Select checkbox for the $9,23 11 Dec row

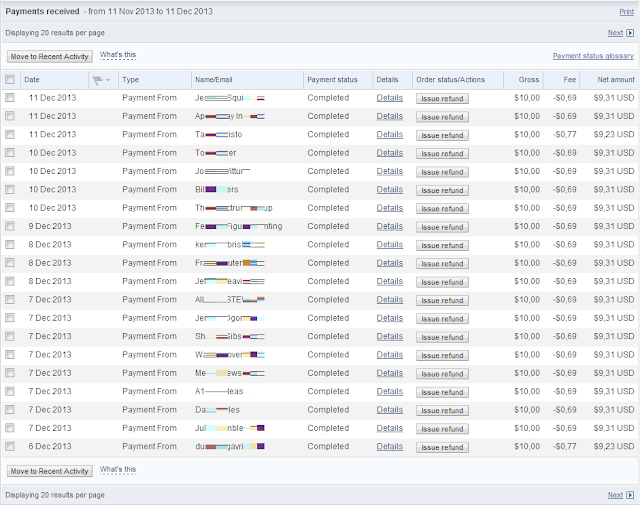[x=10, y=134]
